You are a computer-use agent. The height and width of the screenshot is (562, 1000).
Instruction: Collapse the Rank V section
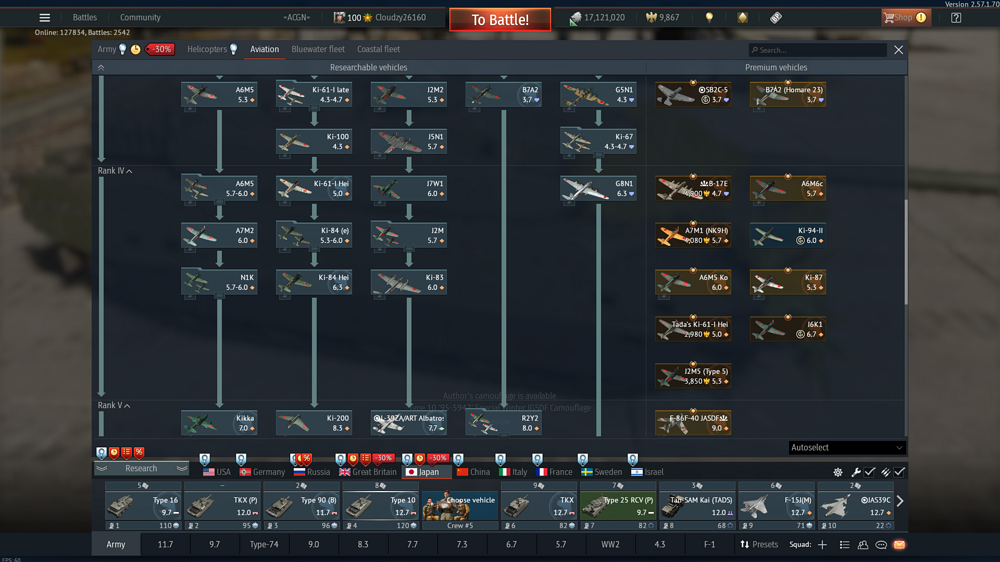pos(114,405)
